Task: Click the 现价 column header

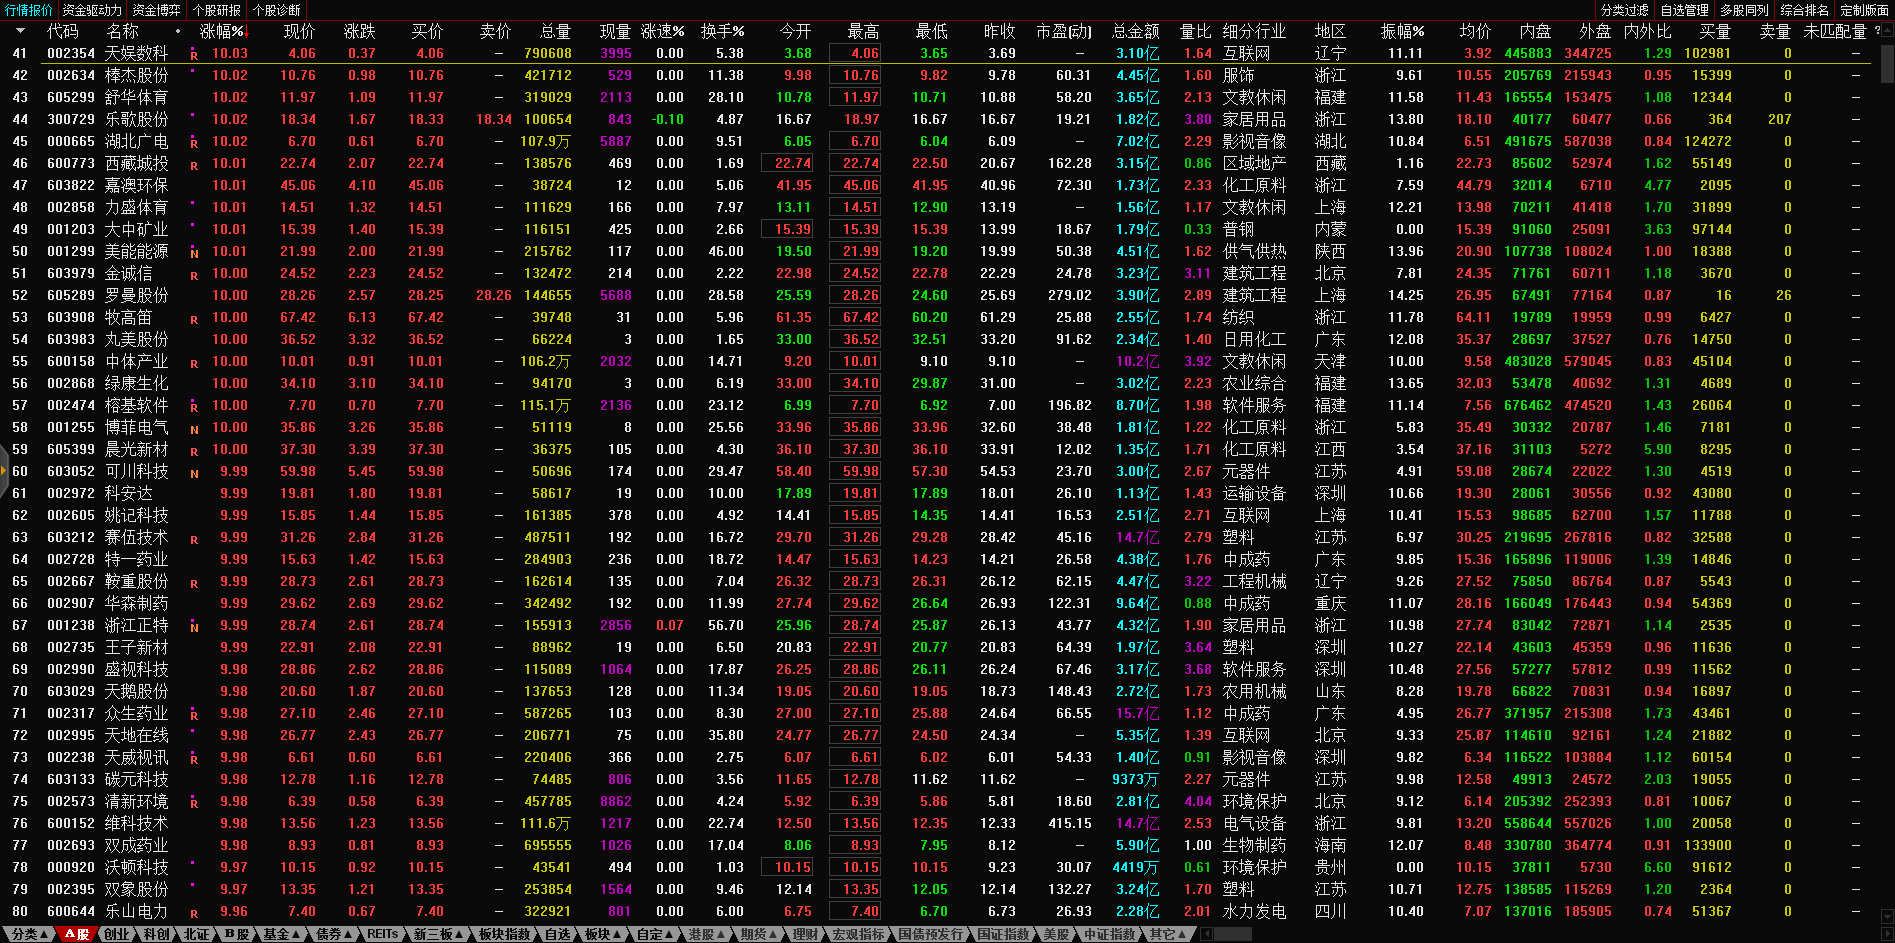Action: (x=298, y=31)
